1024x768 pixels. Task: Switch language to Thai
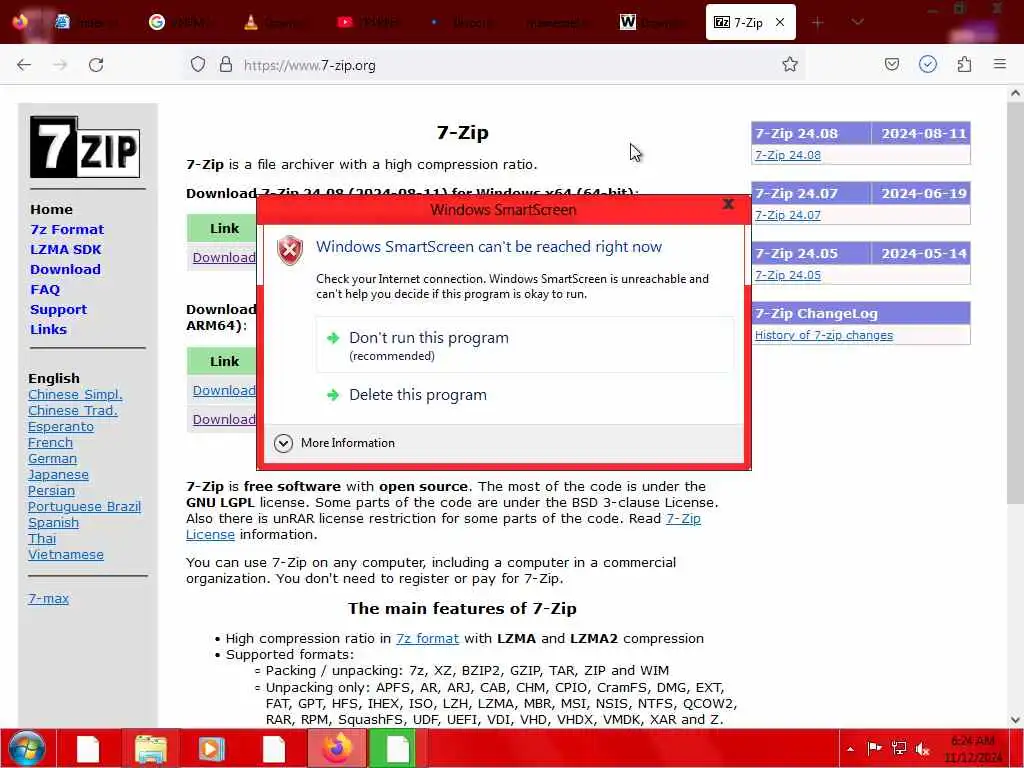point(42,539)
